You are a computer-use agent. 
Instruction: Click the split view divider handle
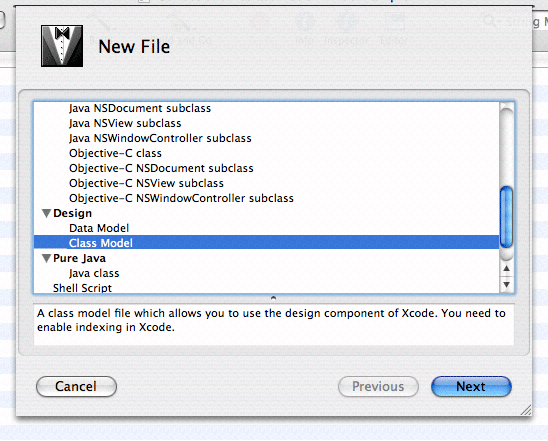point(273,298)
